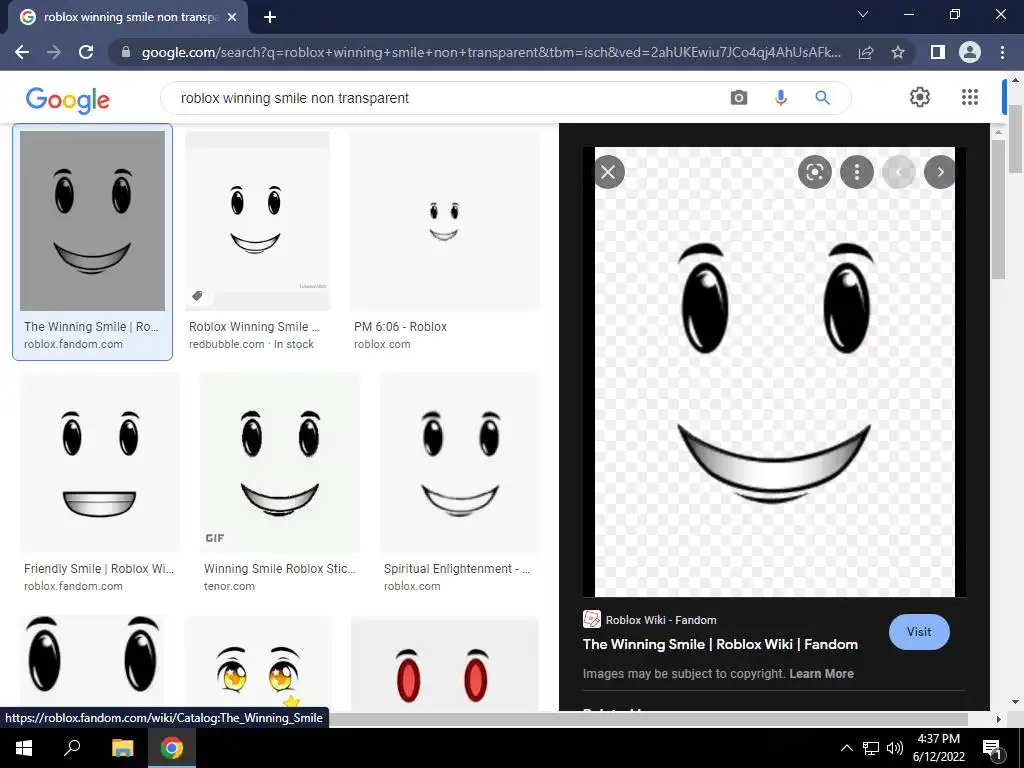The image size is (1024, 768).
Task: Open the Friendly Smile thumbnail
Action: pyautogui.click(x=100, y=462)
